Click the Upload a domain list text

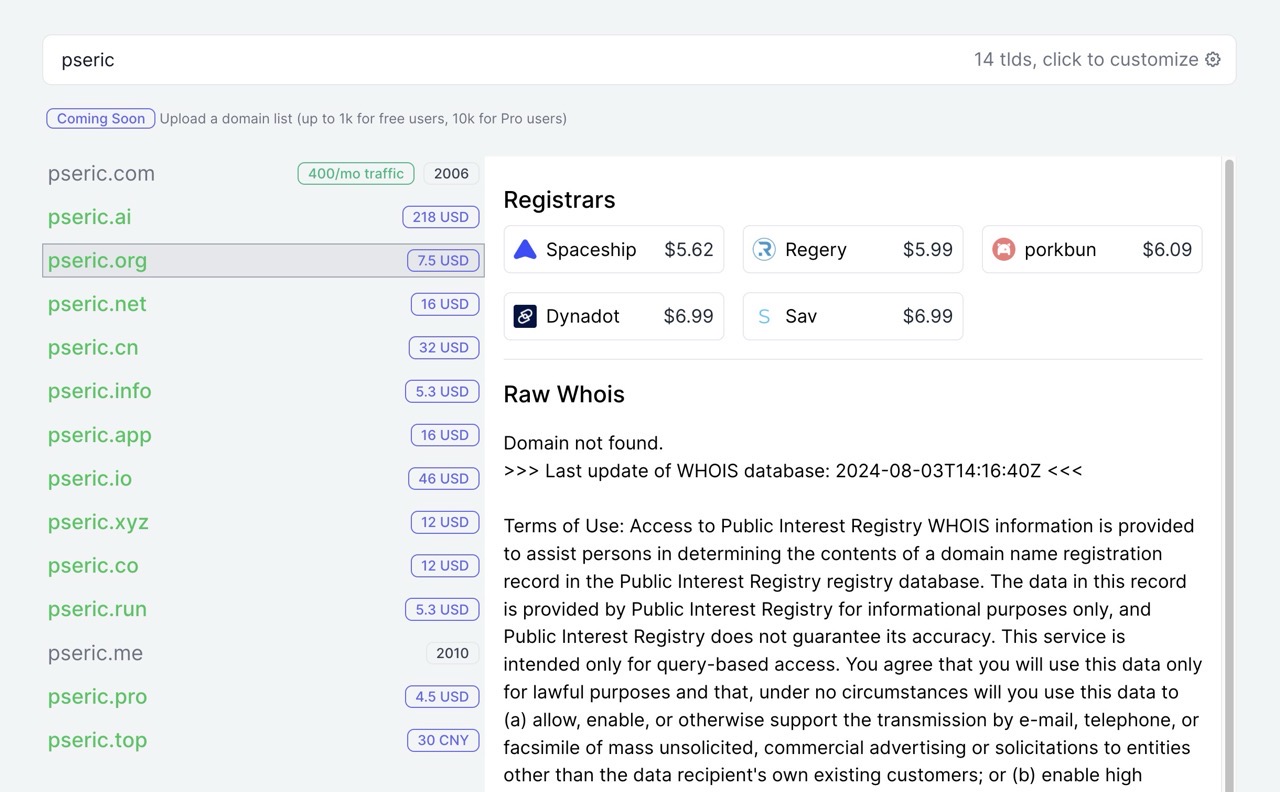point(363,118)
